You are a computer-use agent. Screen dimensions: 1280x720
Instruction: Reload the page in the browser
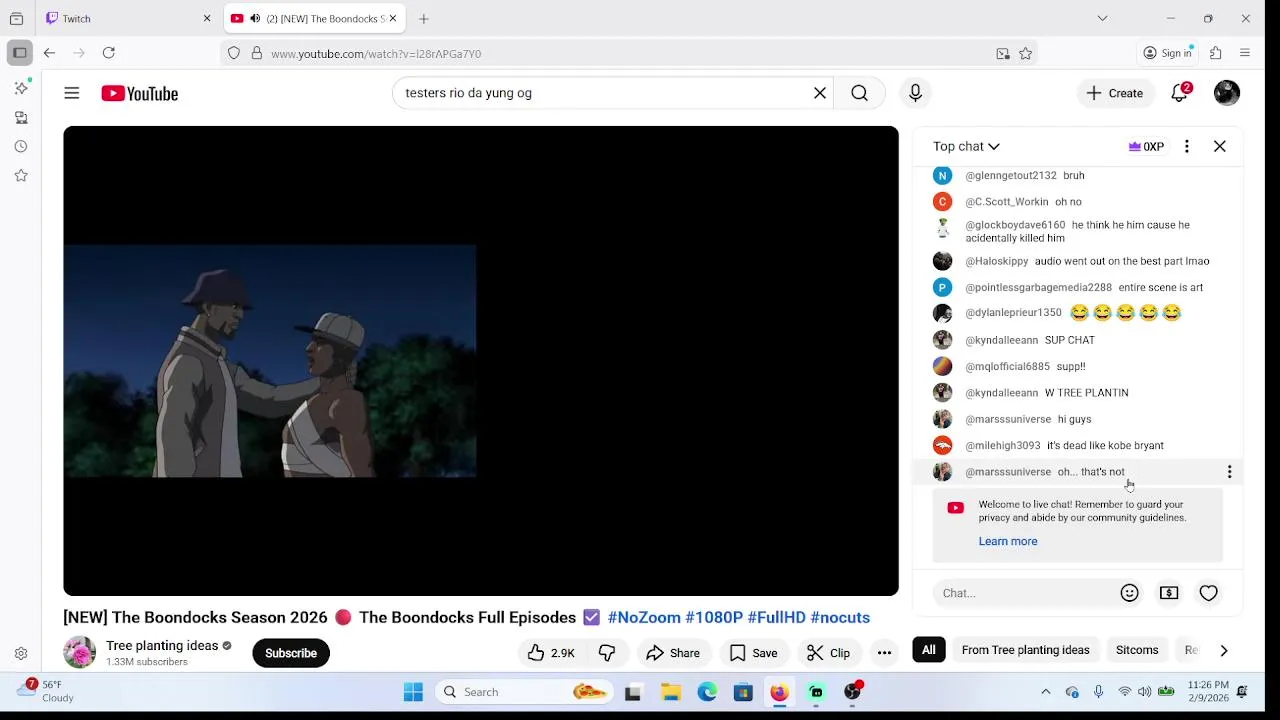tap(109, 53)
